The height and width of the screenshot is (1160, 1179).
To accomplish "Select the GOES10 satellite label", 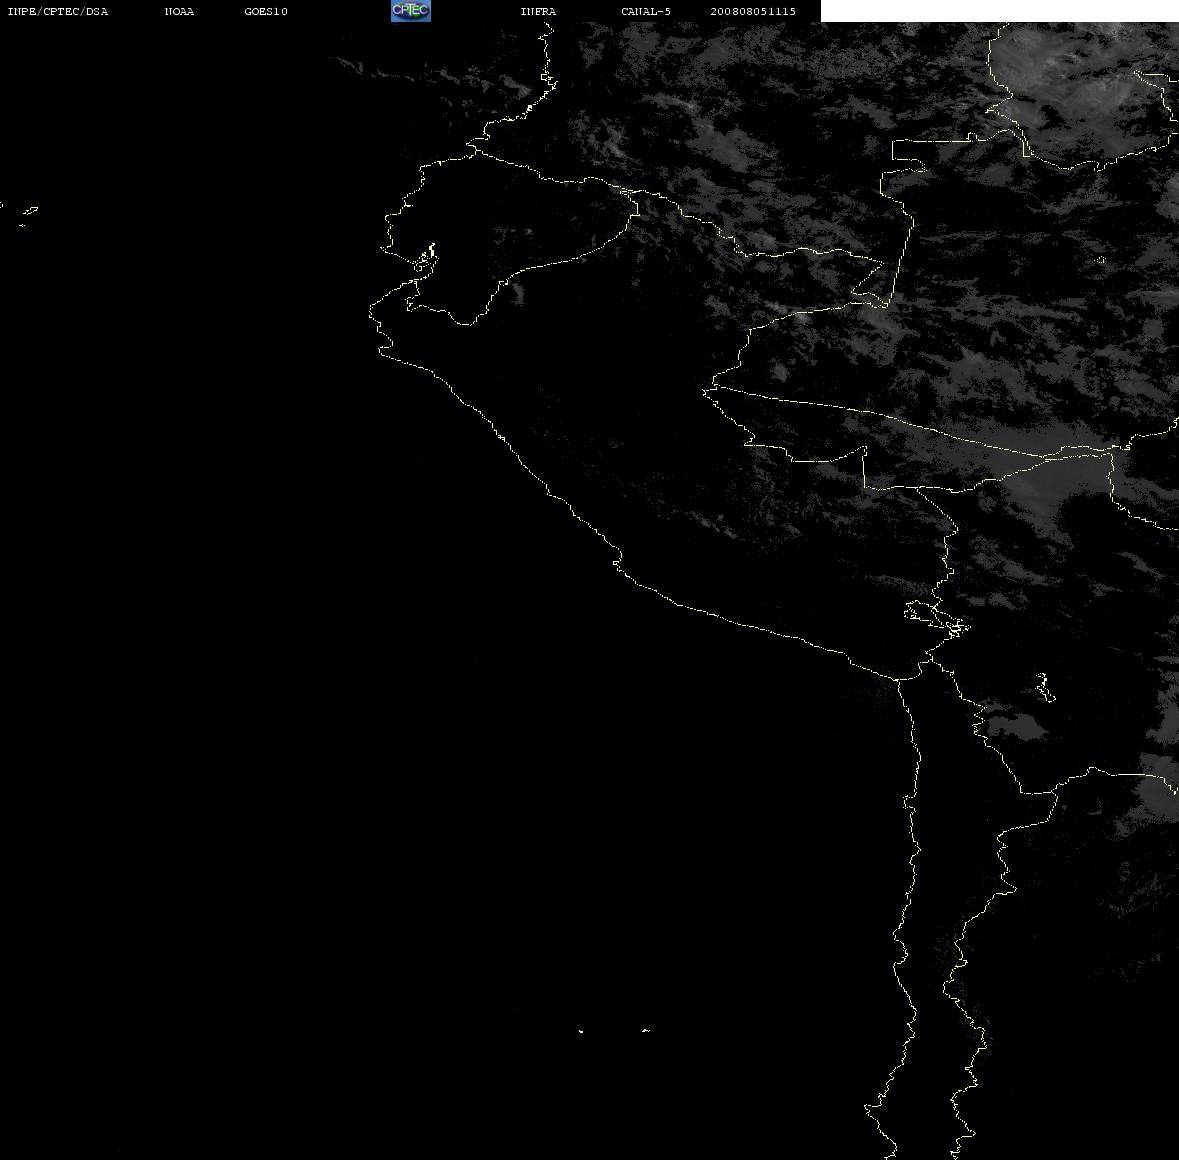I will point(265,11).
